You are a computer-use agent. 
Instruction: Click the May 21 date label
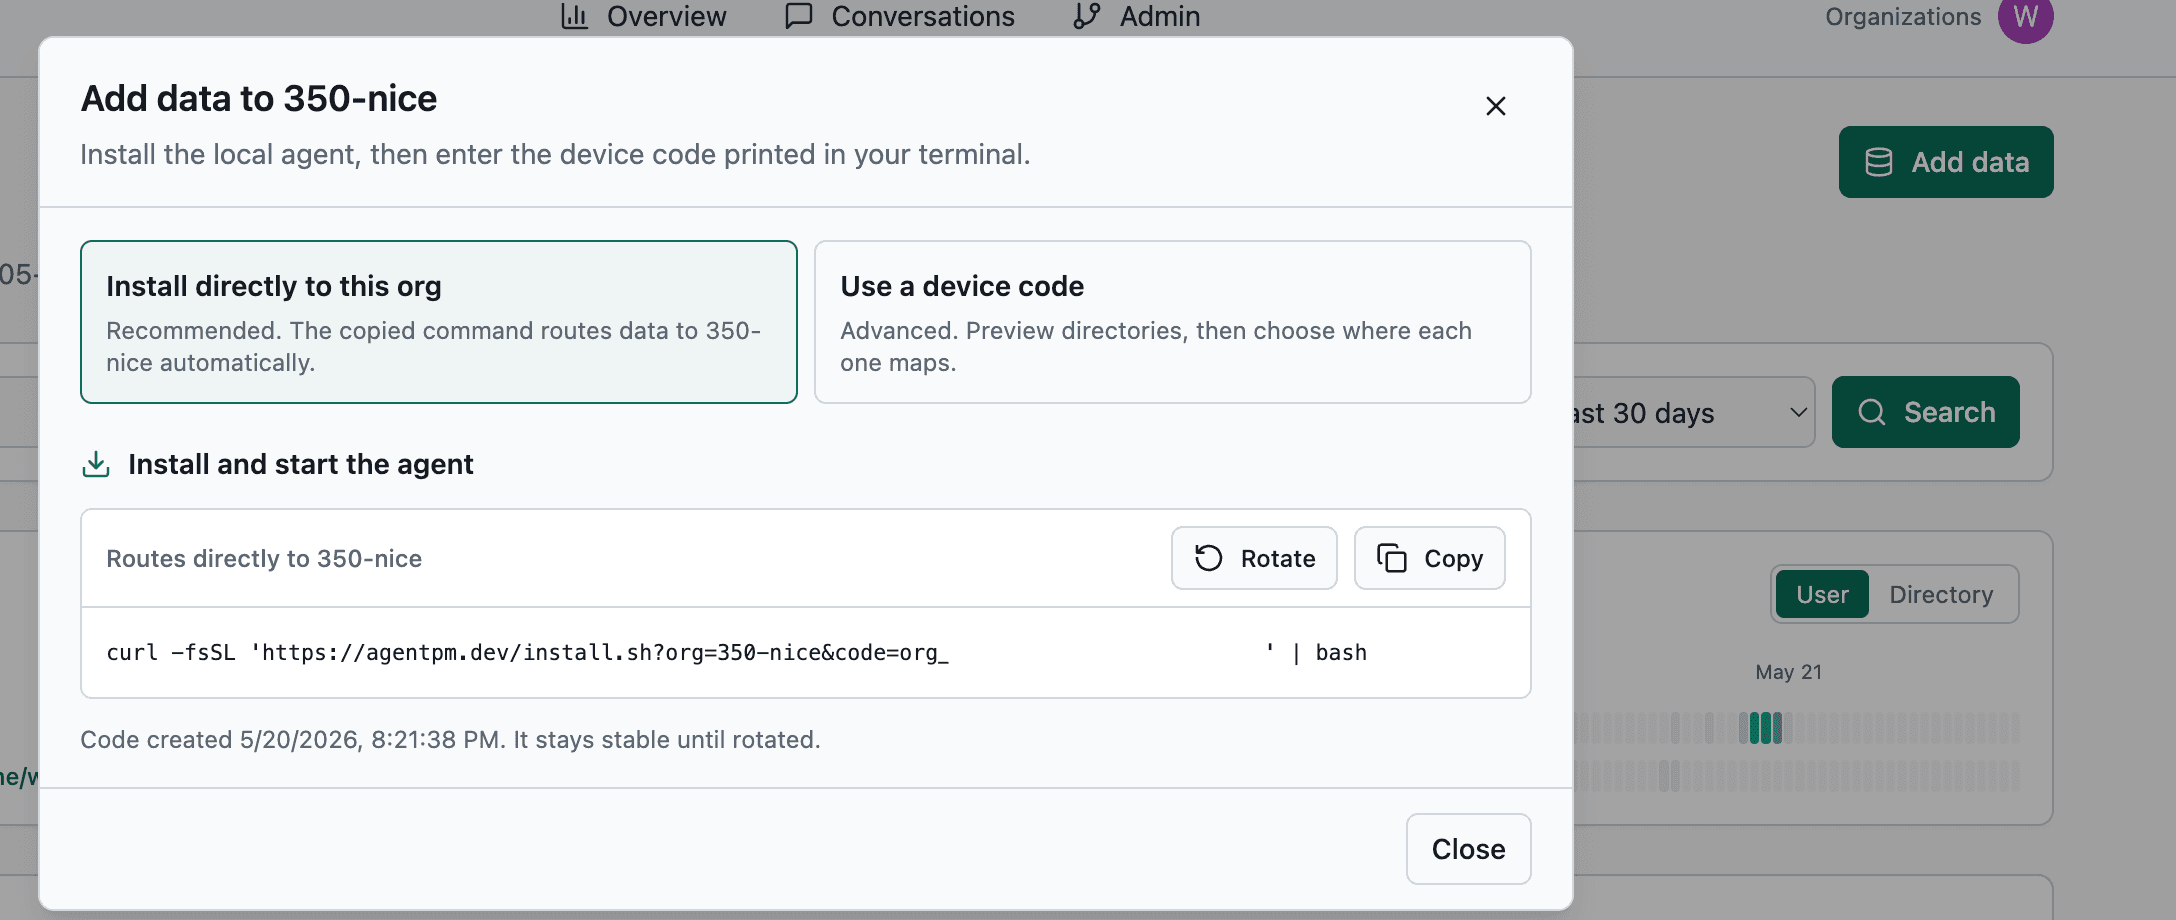1788,672
